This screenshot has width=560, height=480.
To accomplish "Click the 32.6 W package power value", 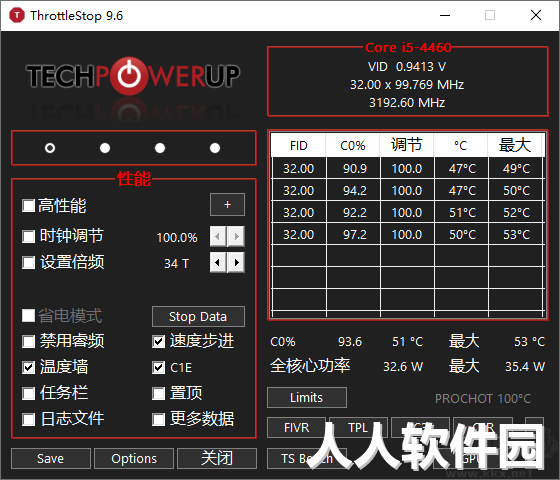I will (403, 366).
